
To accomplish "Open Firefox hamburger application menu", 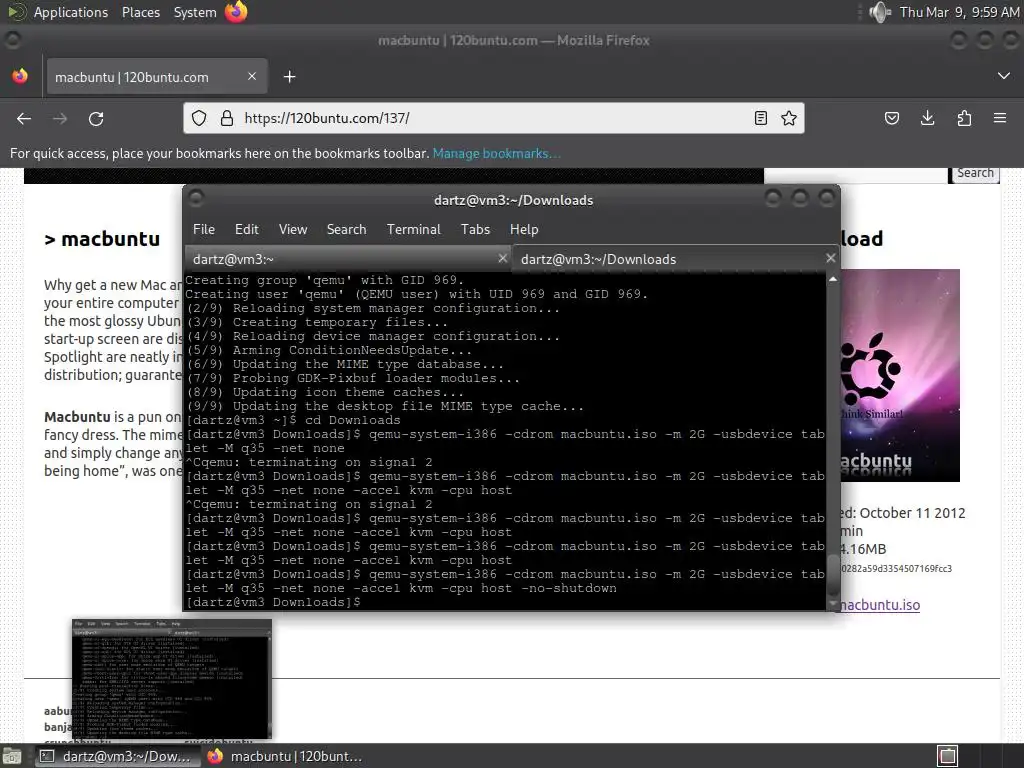I will tap(1000, 118).
